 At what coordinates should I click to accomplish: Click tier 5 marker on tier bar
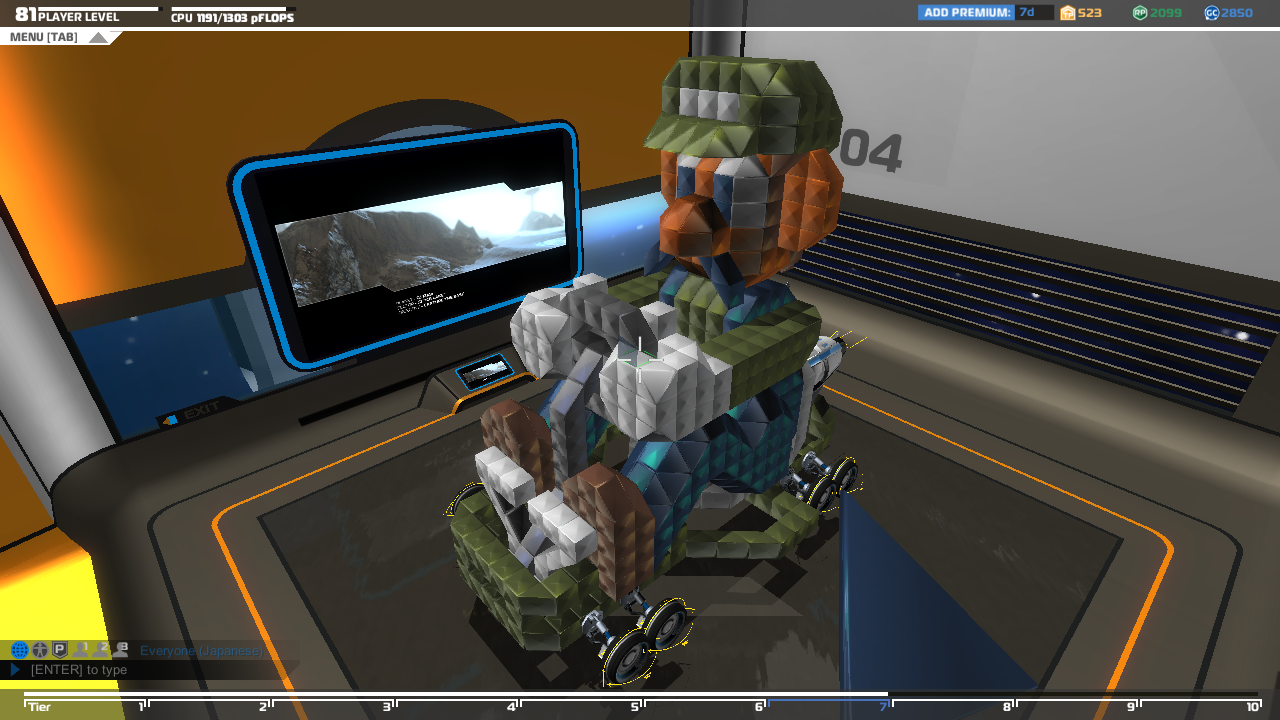tap(635, 706)
